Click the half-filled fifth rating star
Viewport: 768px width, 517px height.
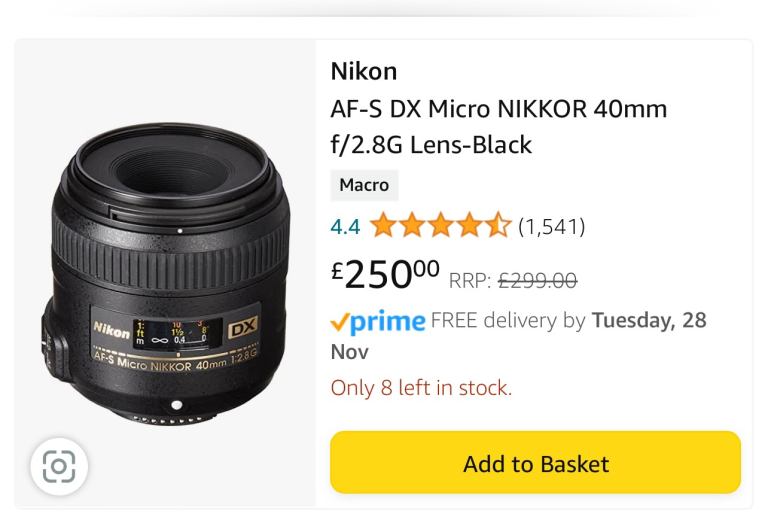(497, 227)
